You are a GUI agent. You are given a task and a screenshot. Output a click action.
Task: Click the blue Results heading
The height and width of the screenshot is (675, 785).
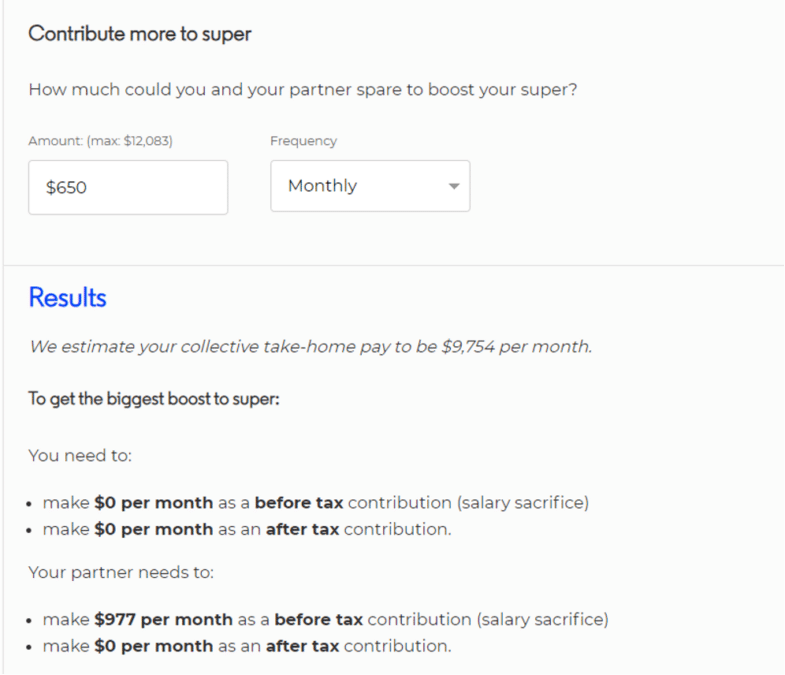tap(67, 297)
